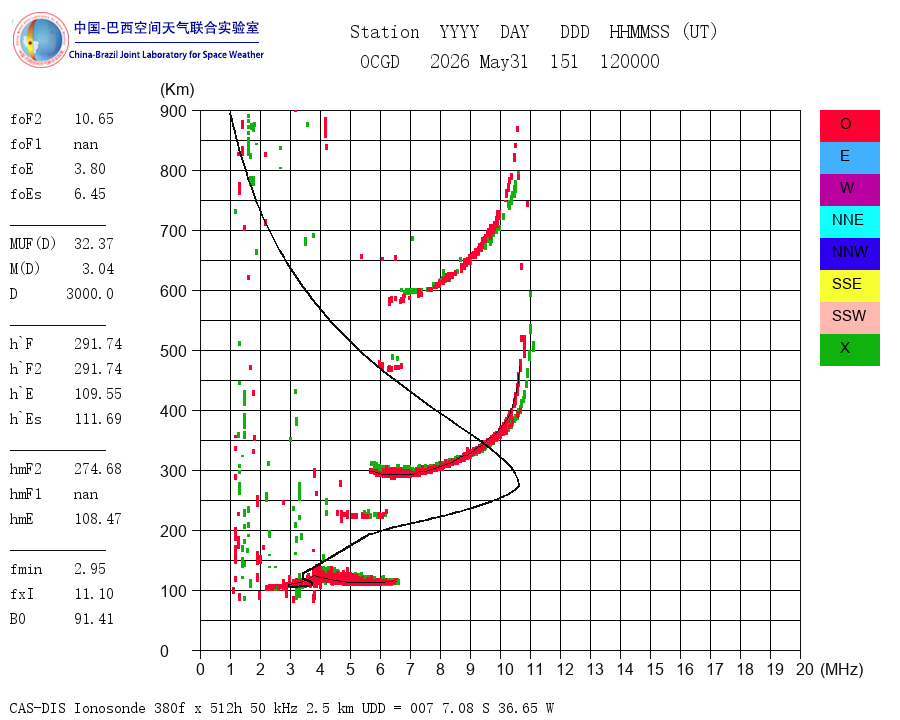Select the MUF(D) value 32.37
The image size is (900, 720).
click(x=94, y=243)
